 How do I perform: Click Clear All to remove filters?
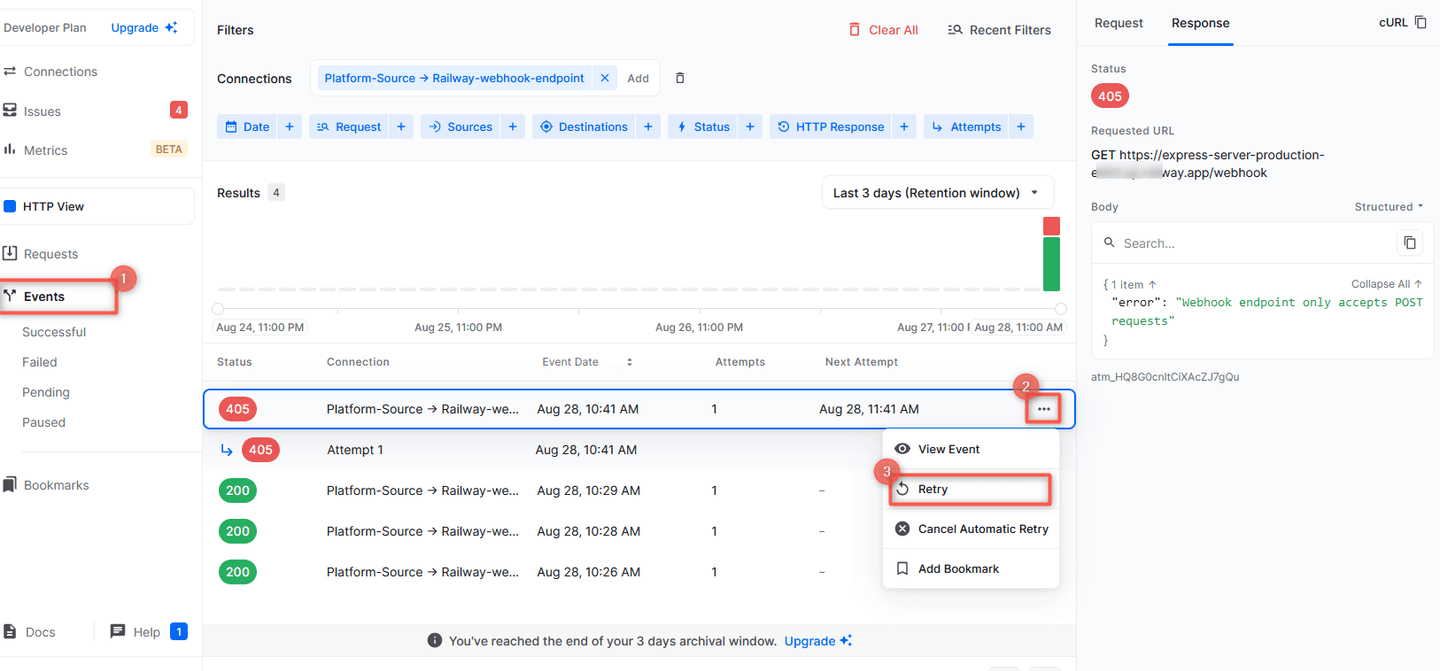click(x=882, y=29)
